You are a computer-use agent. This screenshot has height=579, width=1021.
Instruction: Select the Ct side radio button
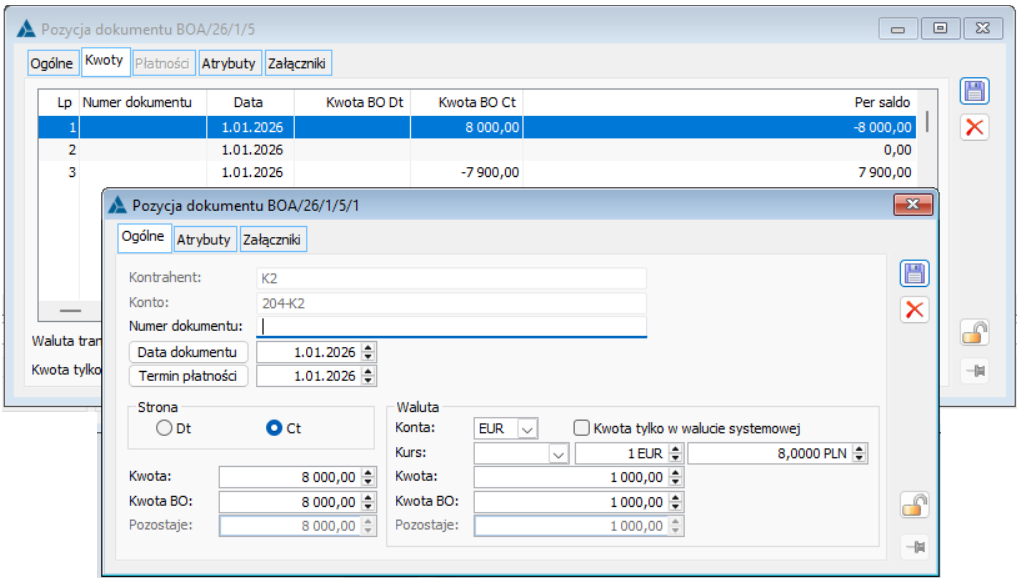[274, 428]
